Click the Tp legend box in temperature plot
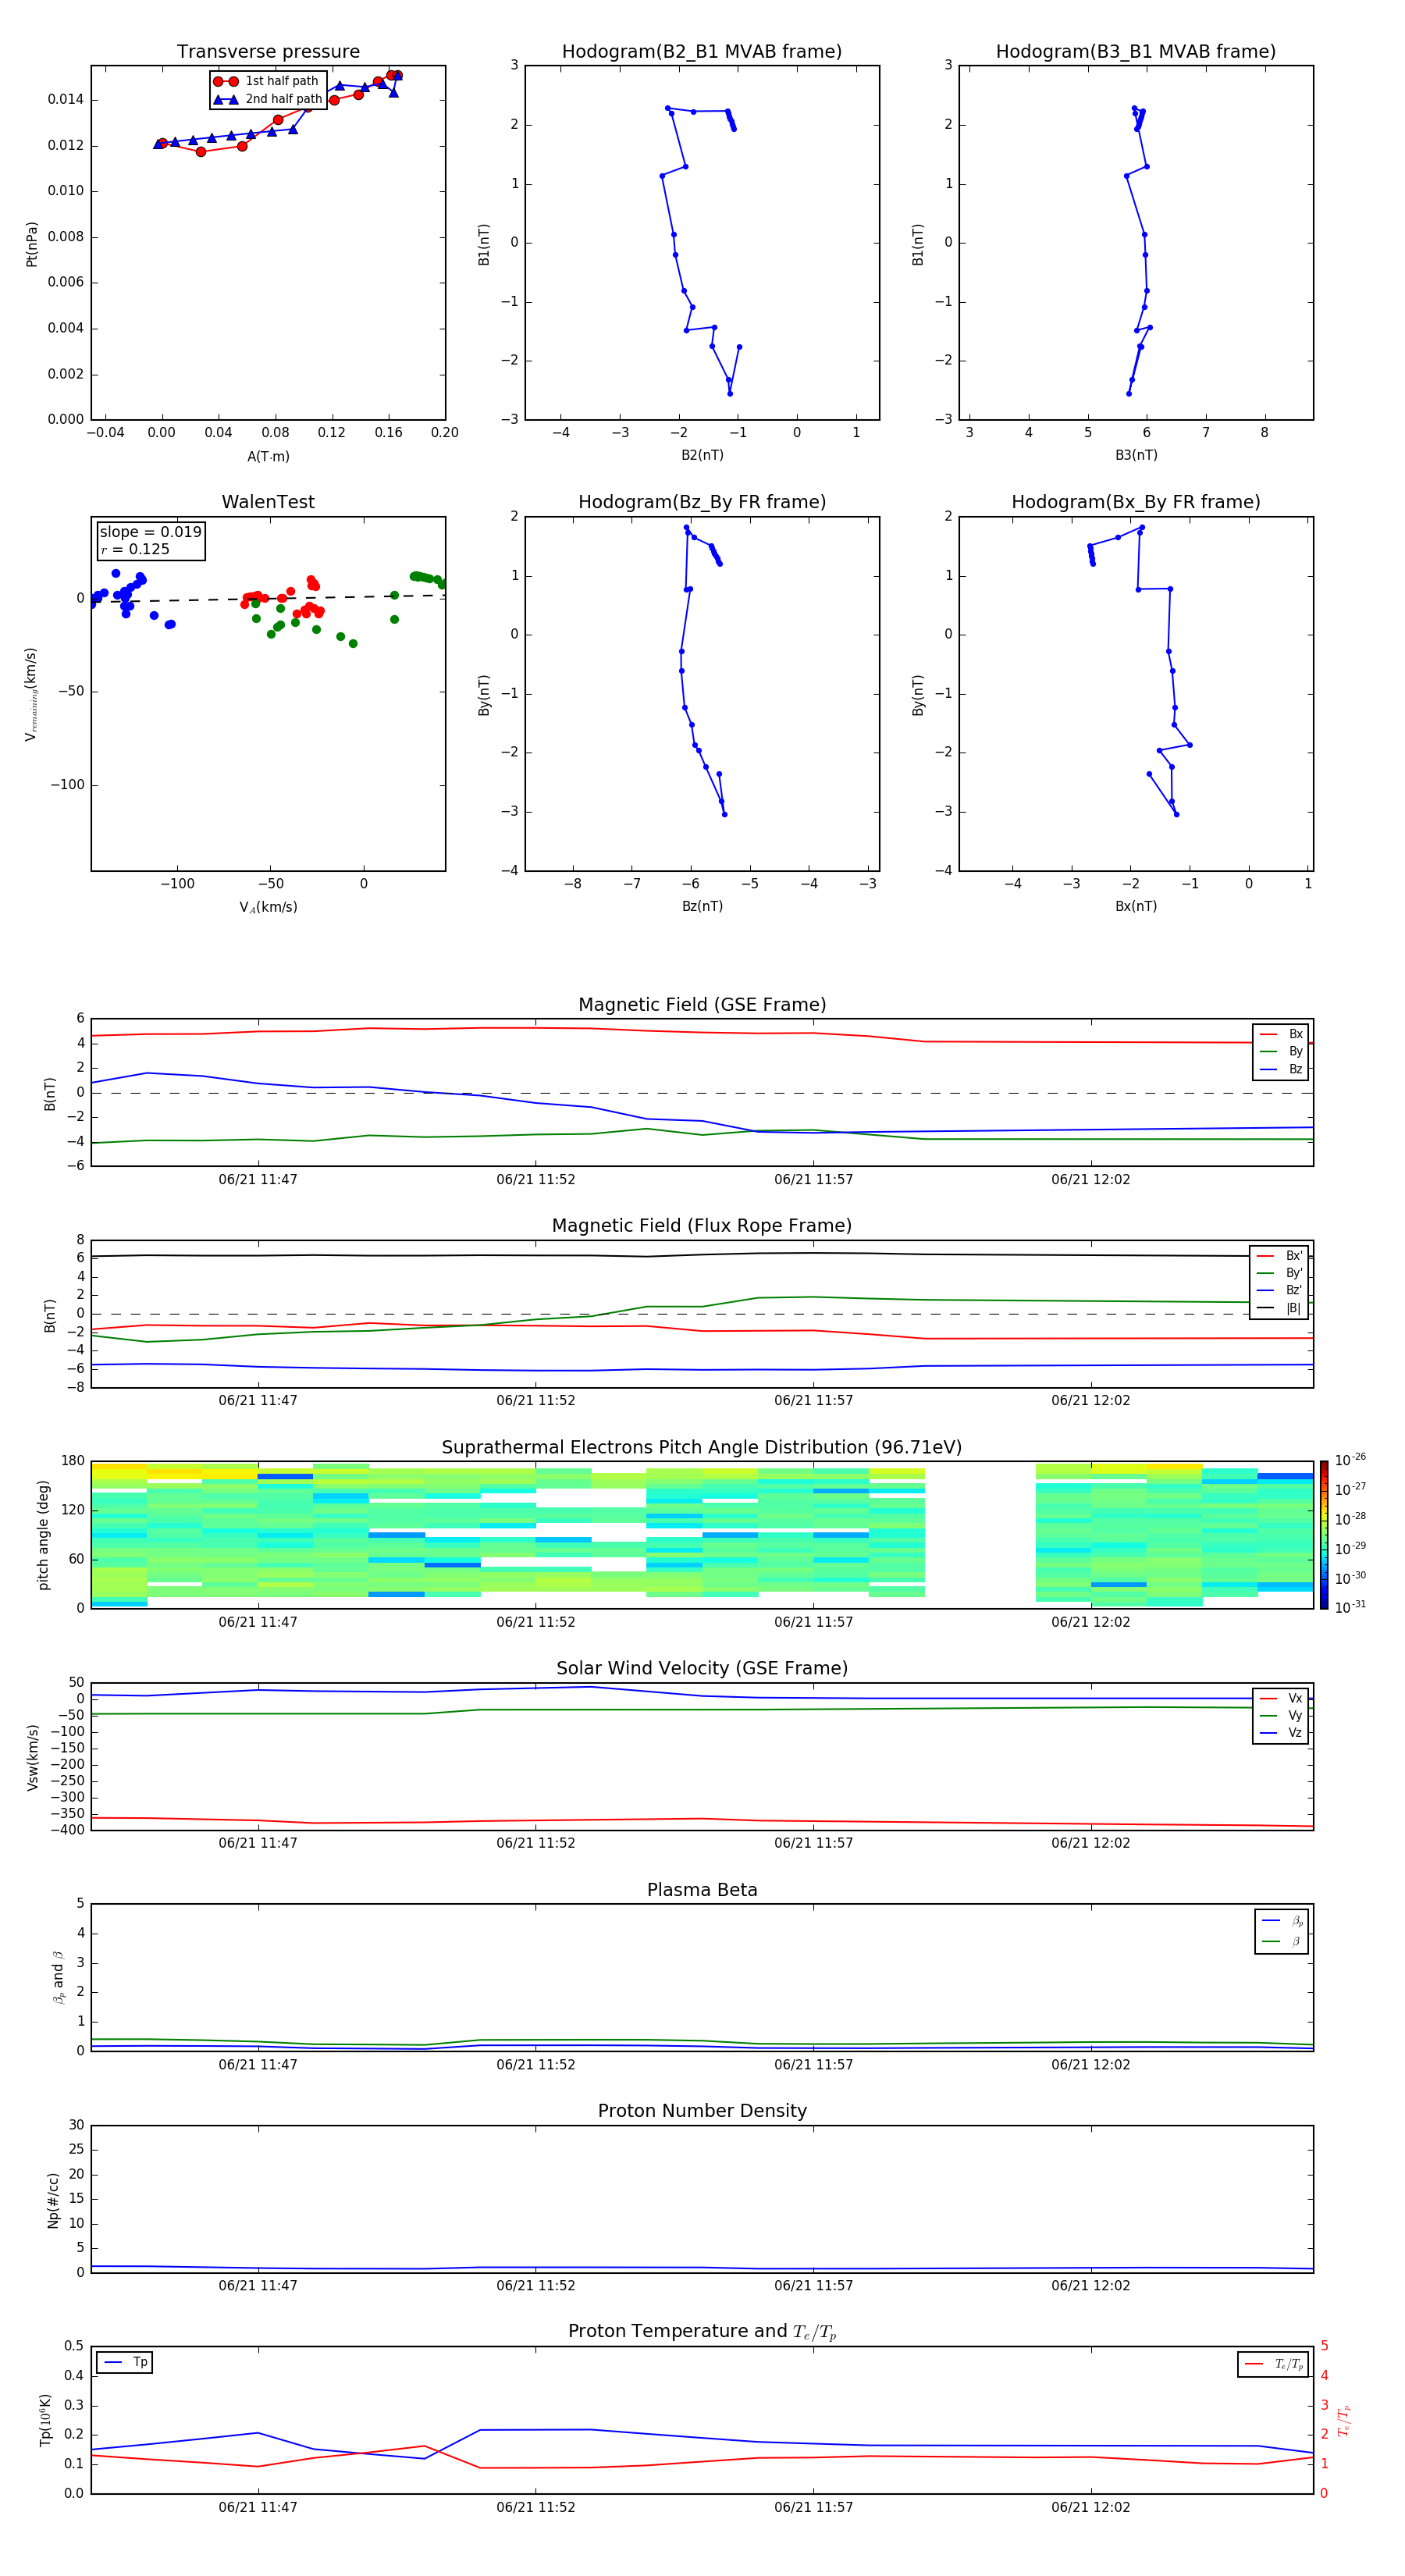 (125, 2362)
